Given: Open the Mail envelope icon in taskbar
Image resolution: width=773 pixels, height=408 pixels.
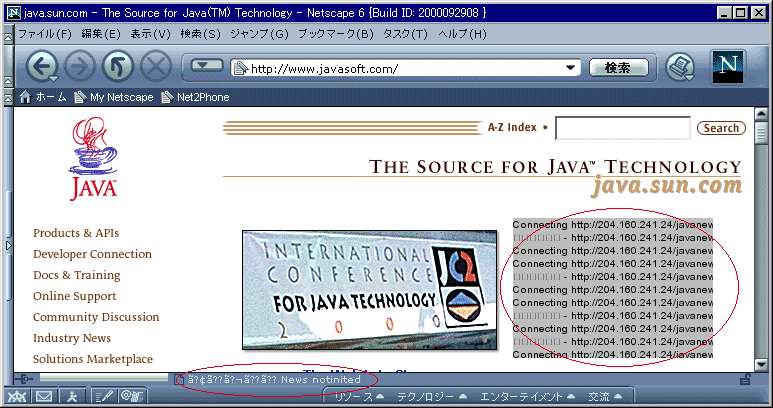Looking at the screenshot, I should [44, 397].
